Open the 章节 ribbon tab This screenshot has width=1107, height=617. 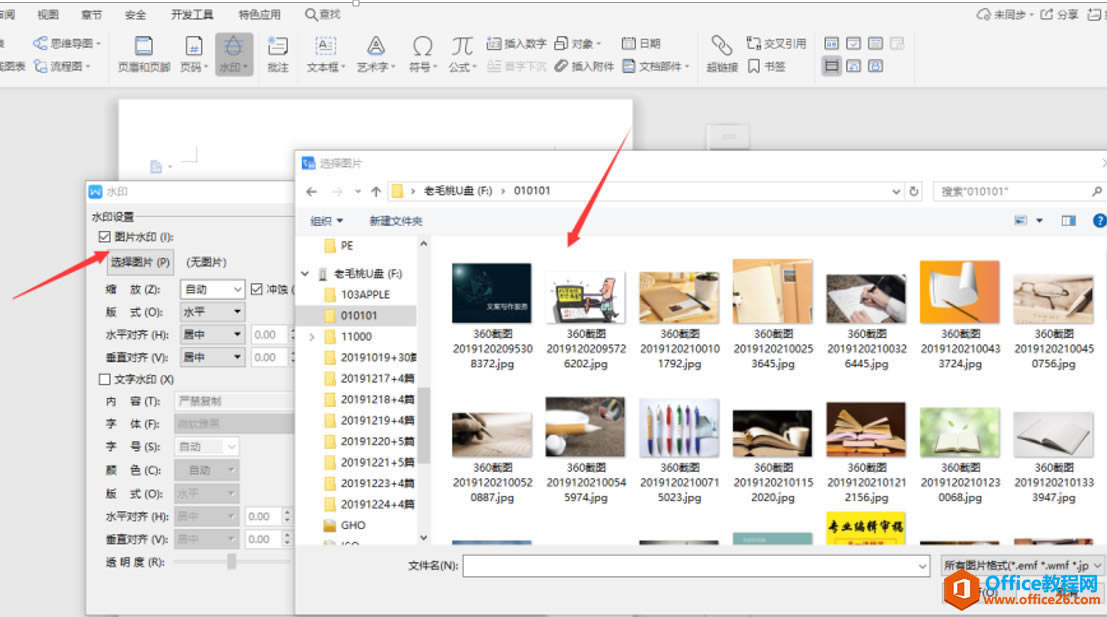pos(92,14)
